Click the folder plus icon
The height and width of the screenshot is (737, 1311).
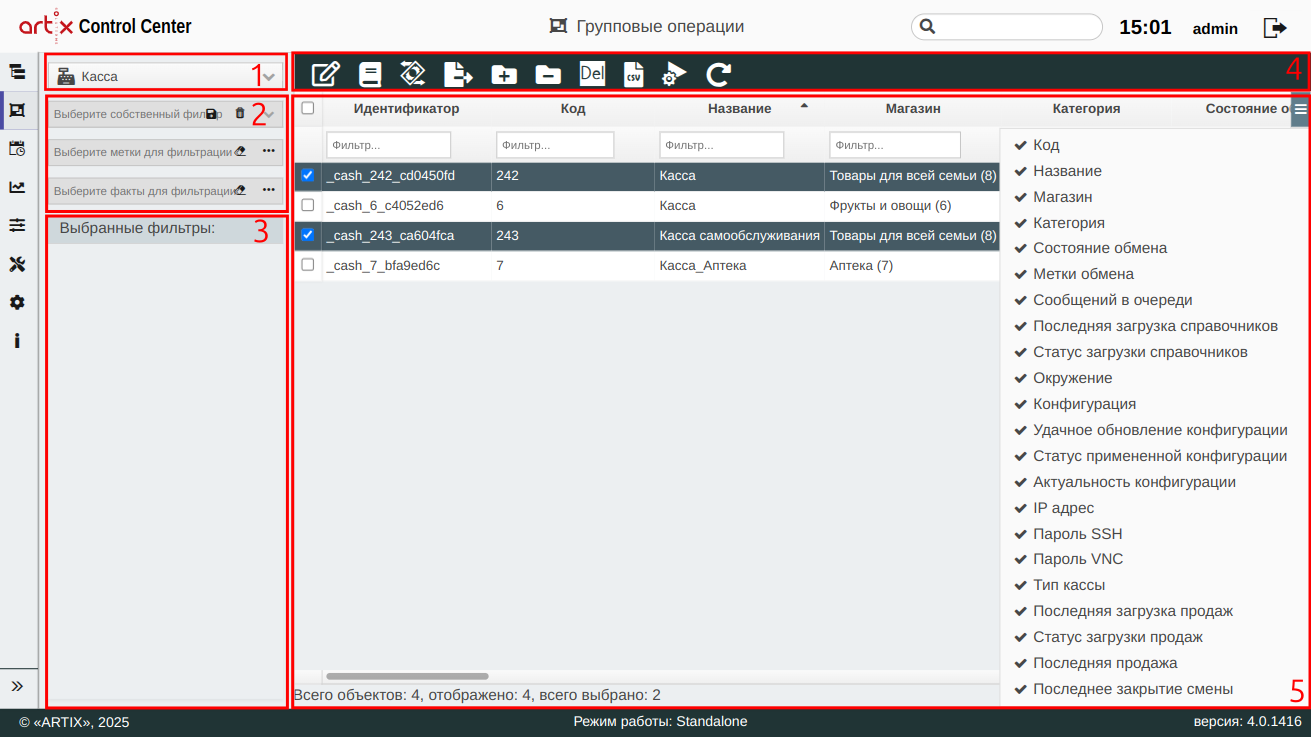pos(504,74)
